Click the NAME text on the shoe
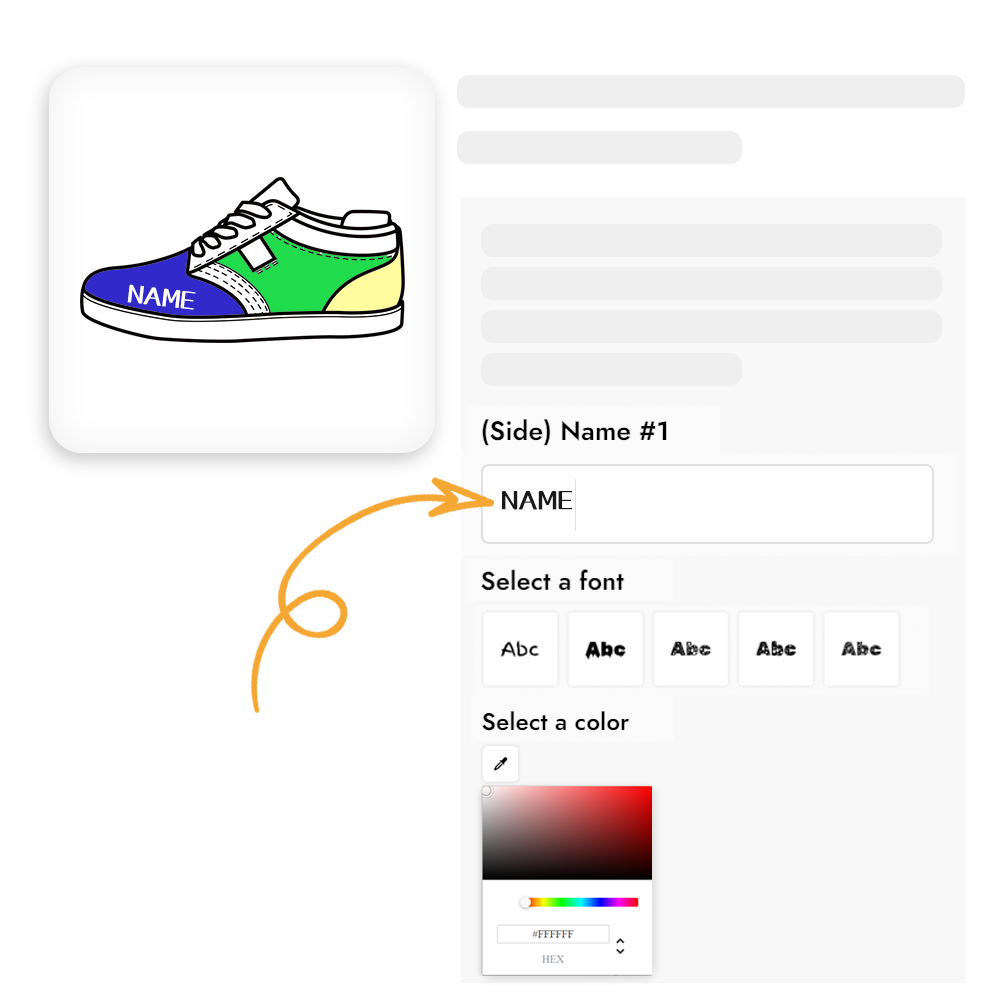This screenshot has height=1000, width=1000. click(x=161, y=297)
